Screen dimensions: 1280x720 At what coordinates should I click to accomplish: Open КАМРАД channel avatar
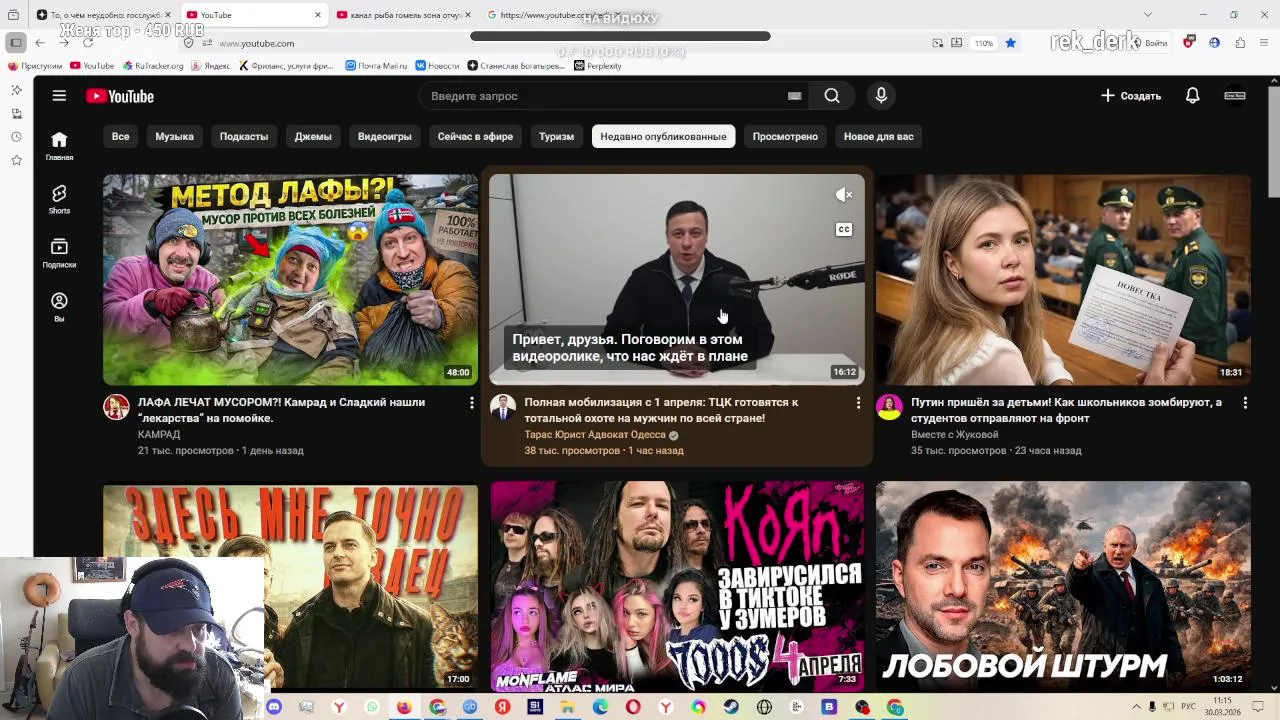pyautogui.click(x=116, y=407)
